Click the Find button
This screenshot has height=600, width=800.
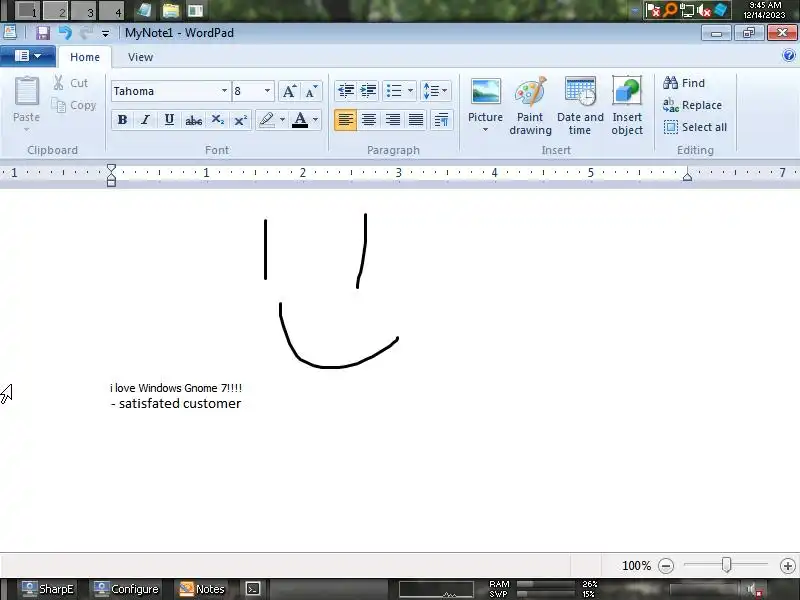(x=684, y=83)
